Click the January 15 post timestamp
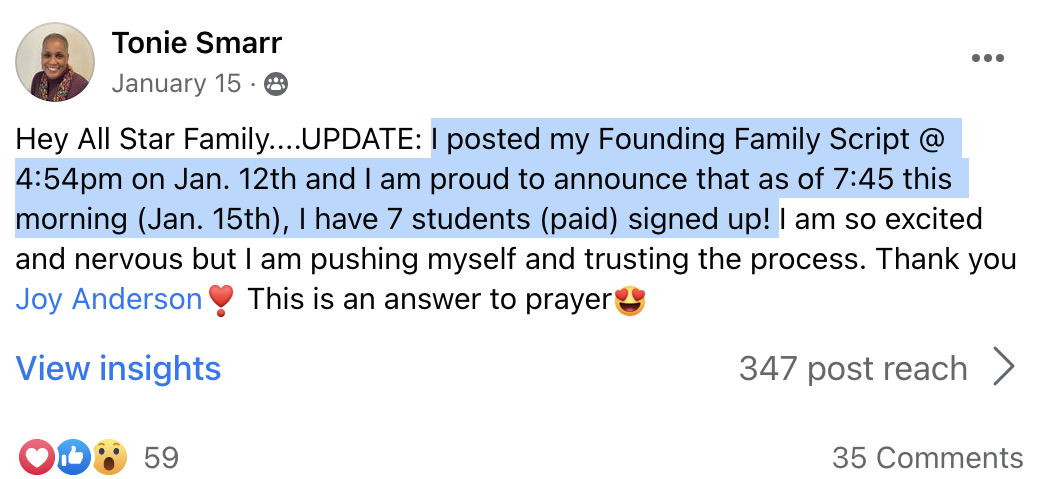This screenshot has height=479, width=1040. [176, 84]
